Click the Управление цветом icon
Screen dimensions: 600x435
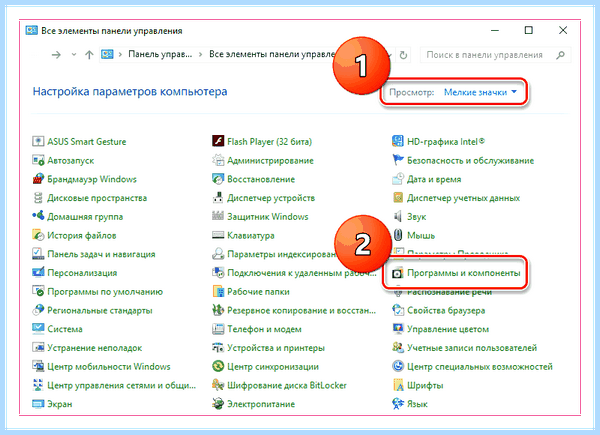coord(398,329)
